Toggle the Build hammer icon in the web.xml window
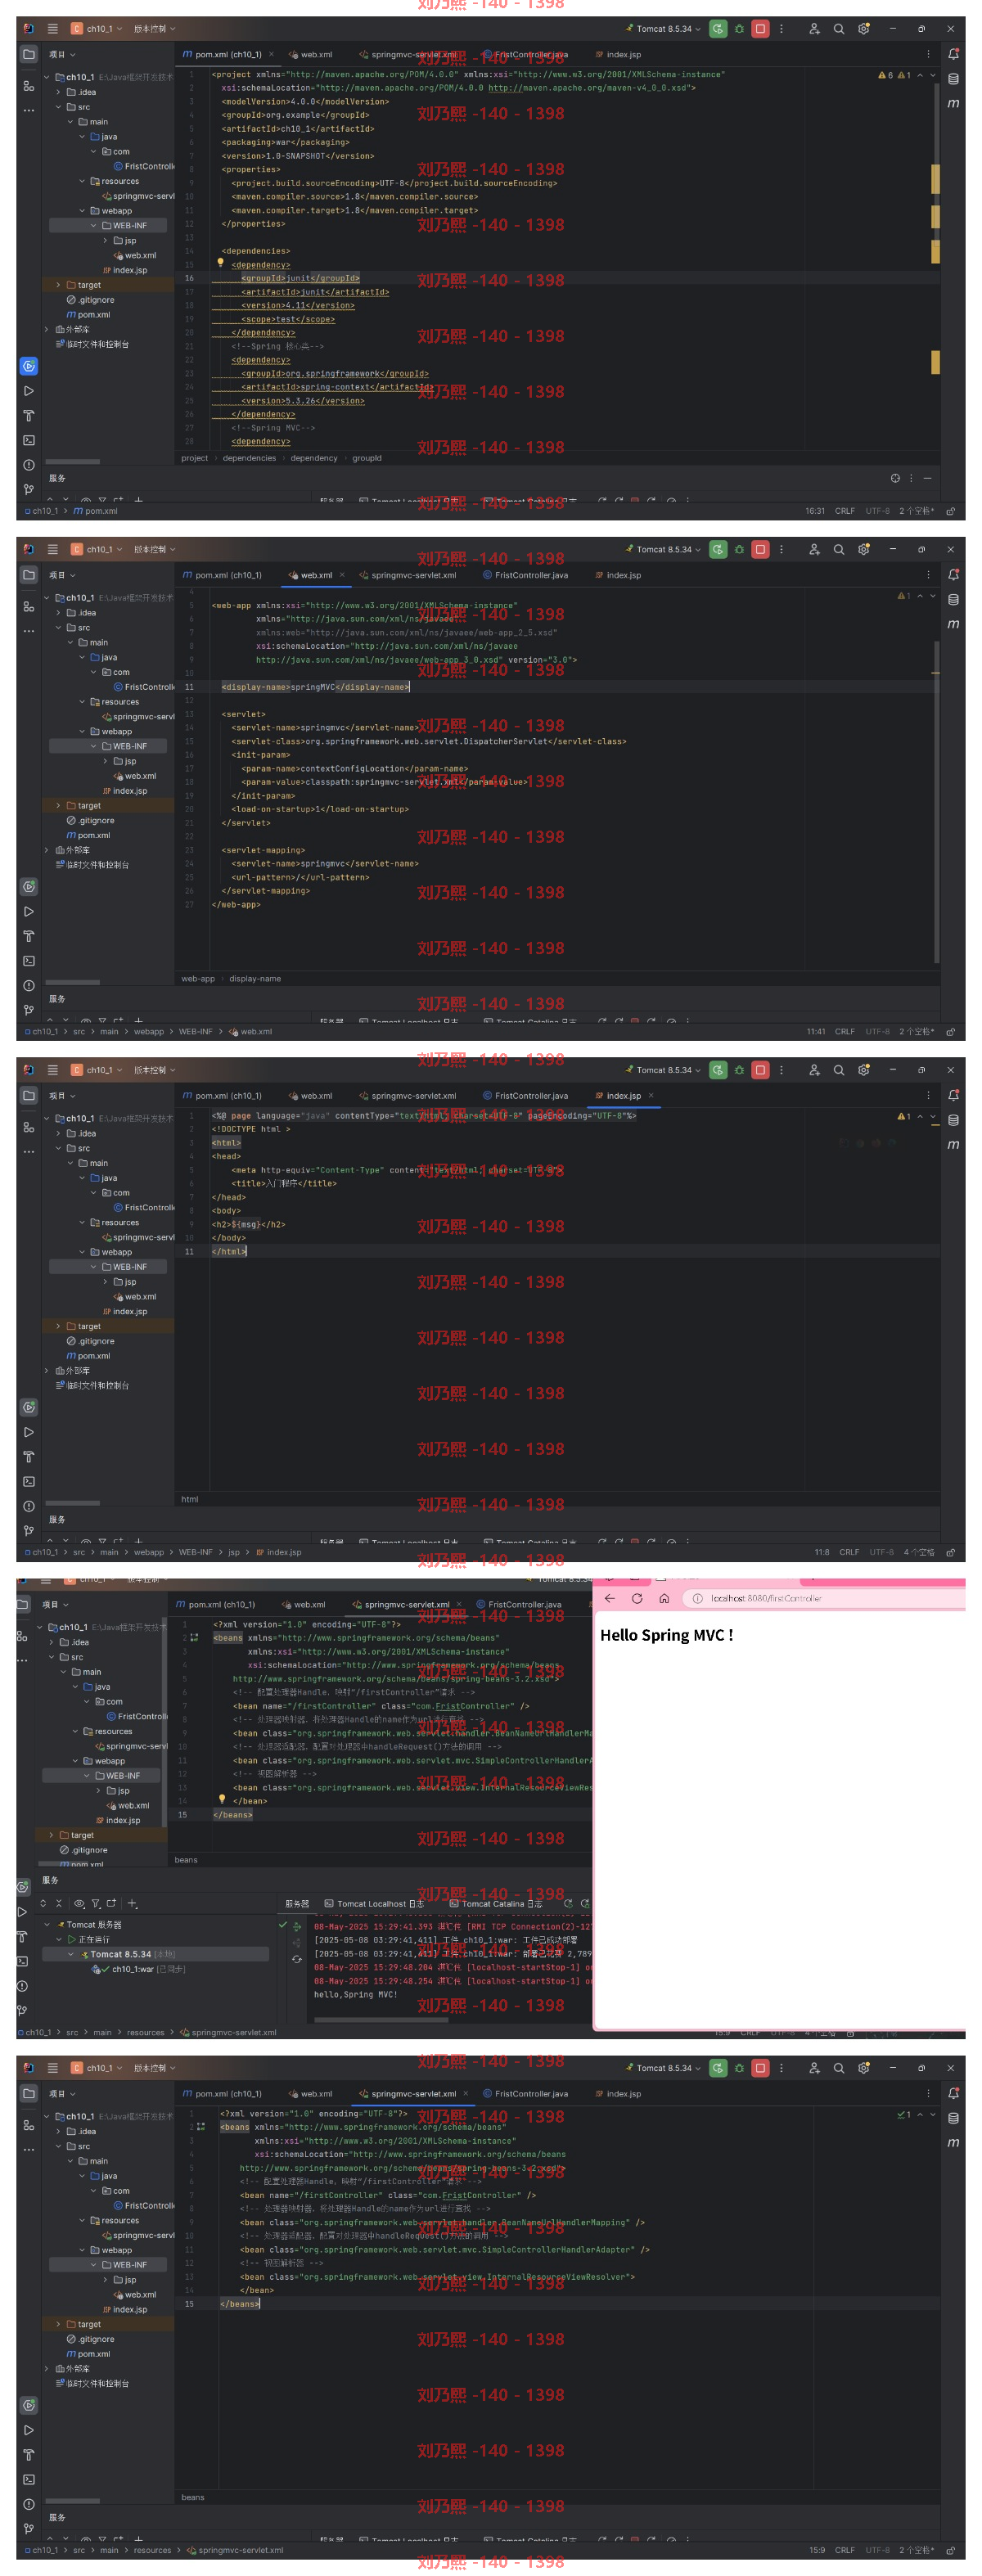The height and width of the screenshot is (2576, 982). (x=29, y=936)
